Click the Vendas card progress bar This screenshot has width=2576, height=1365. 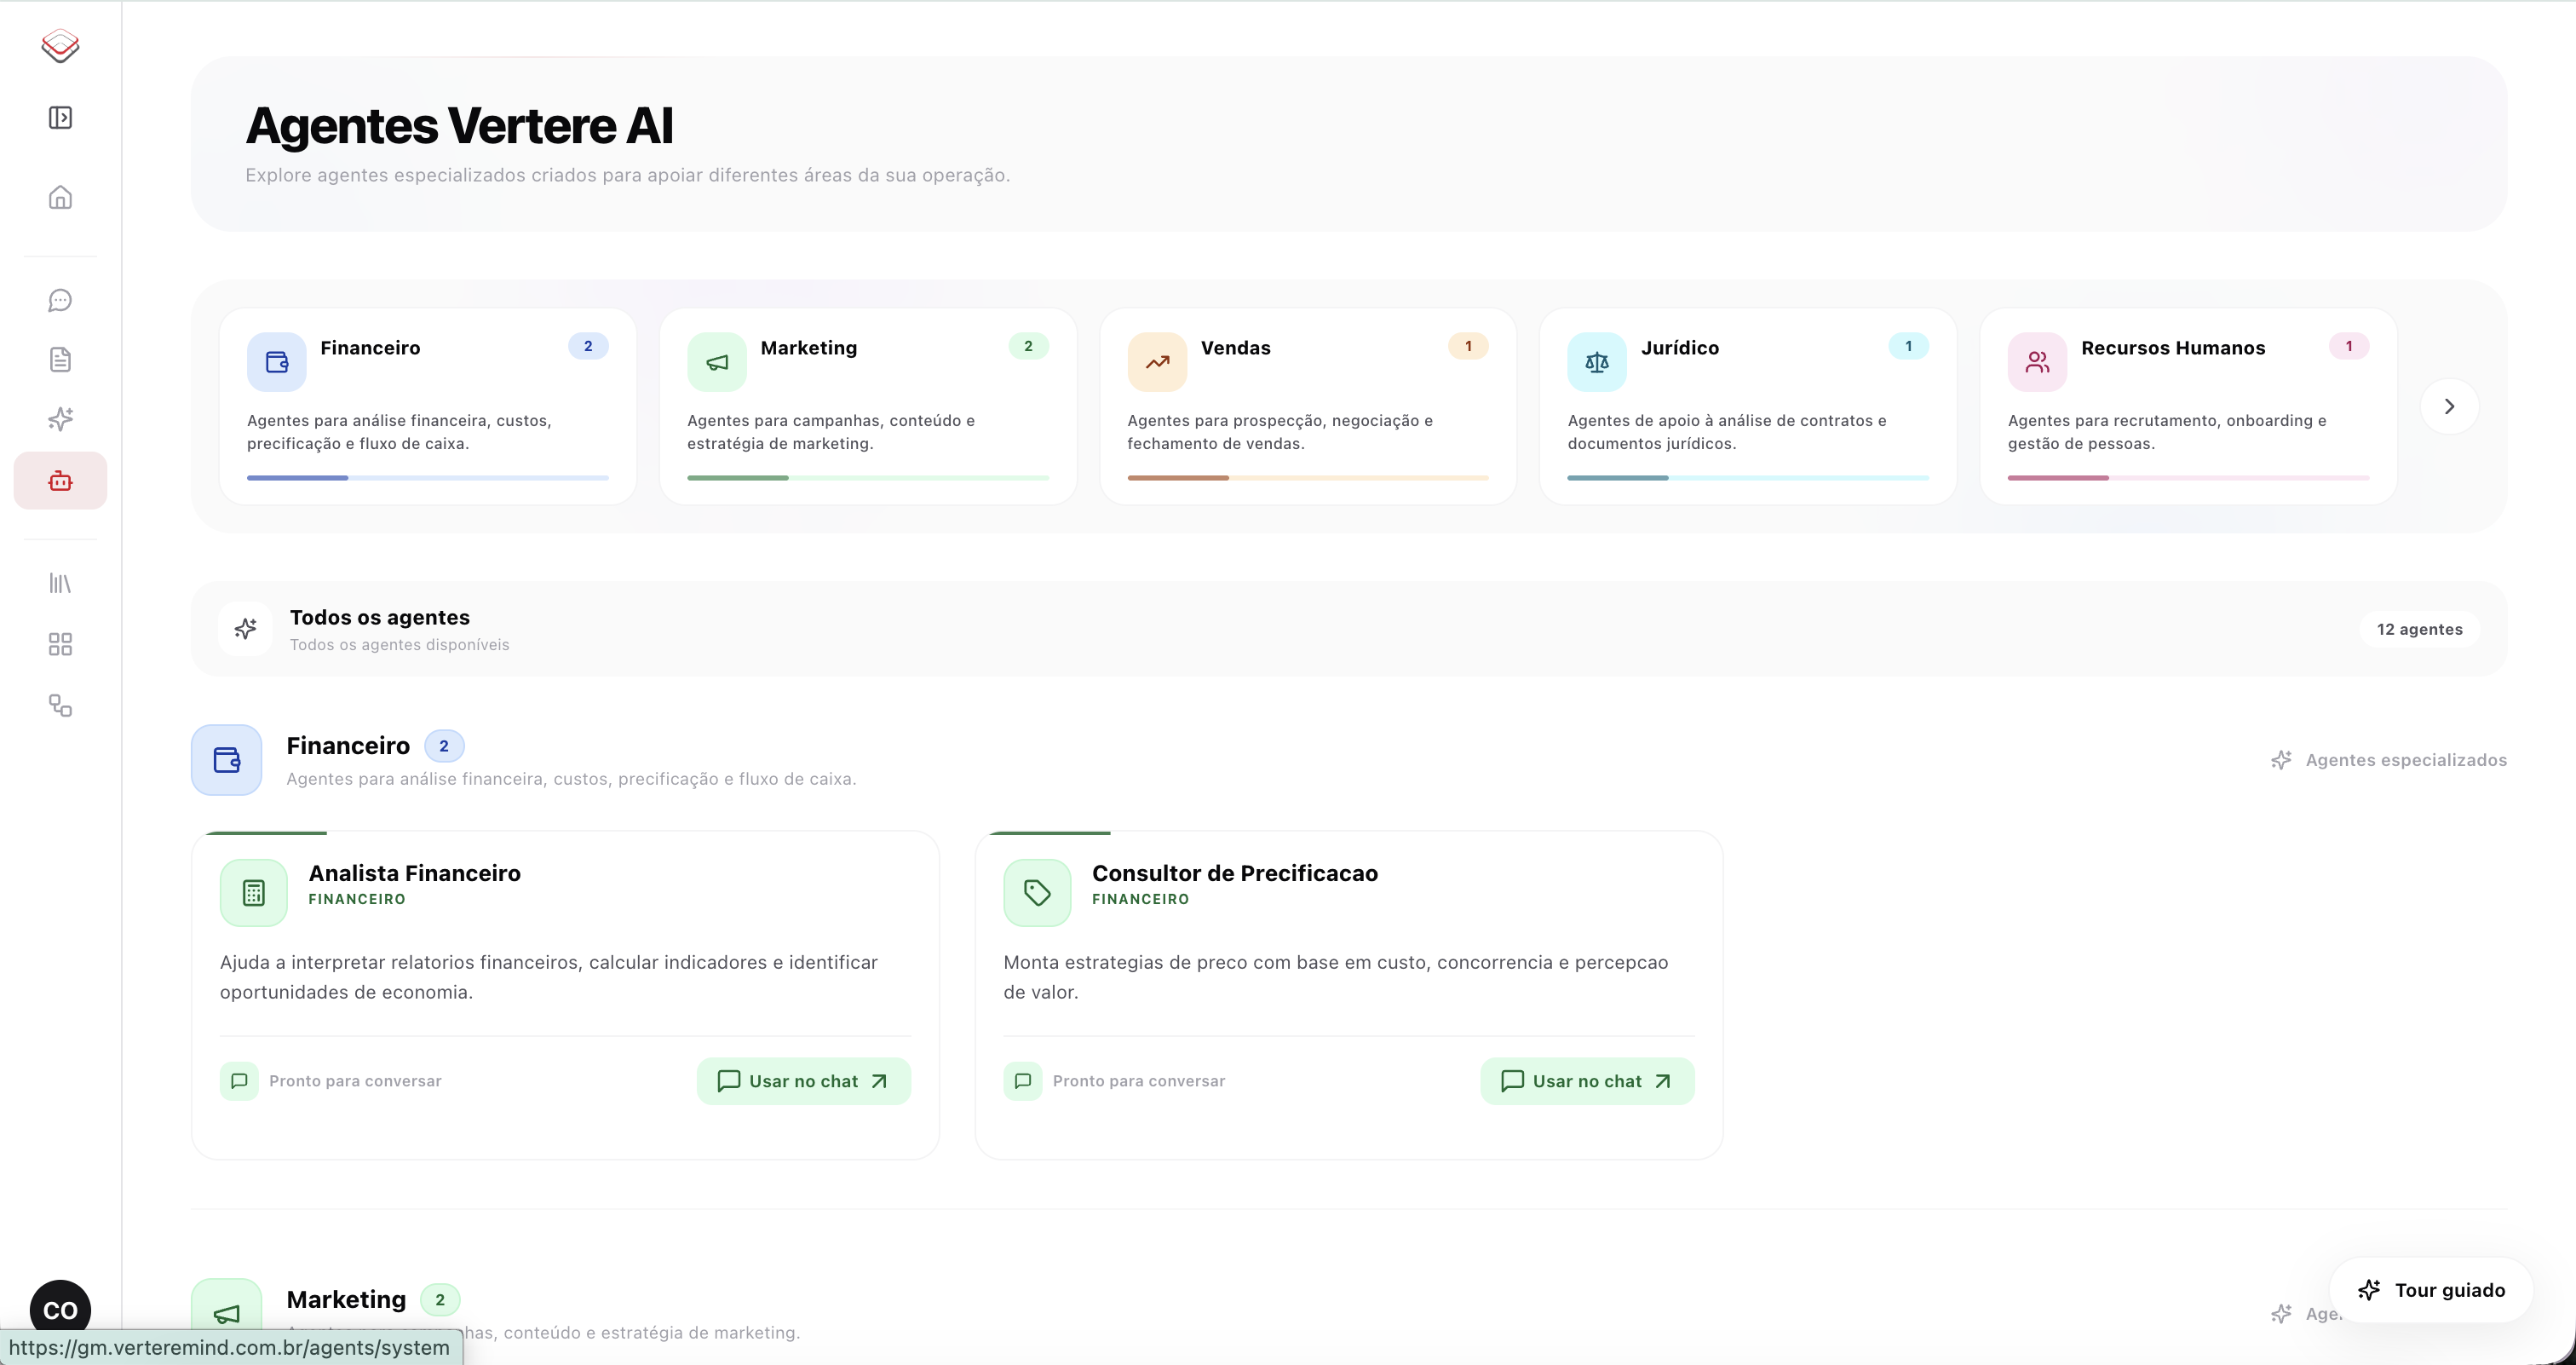[1308, 478]
